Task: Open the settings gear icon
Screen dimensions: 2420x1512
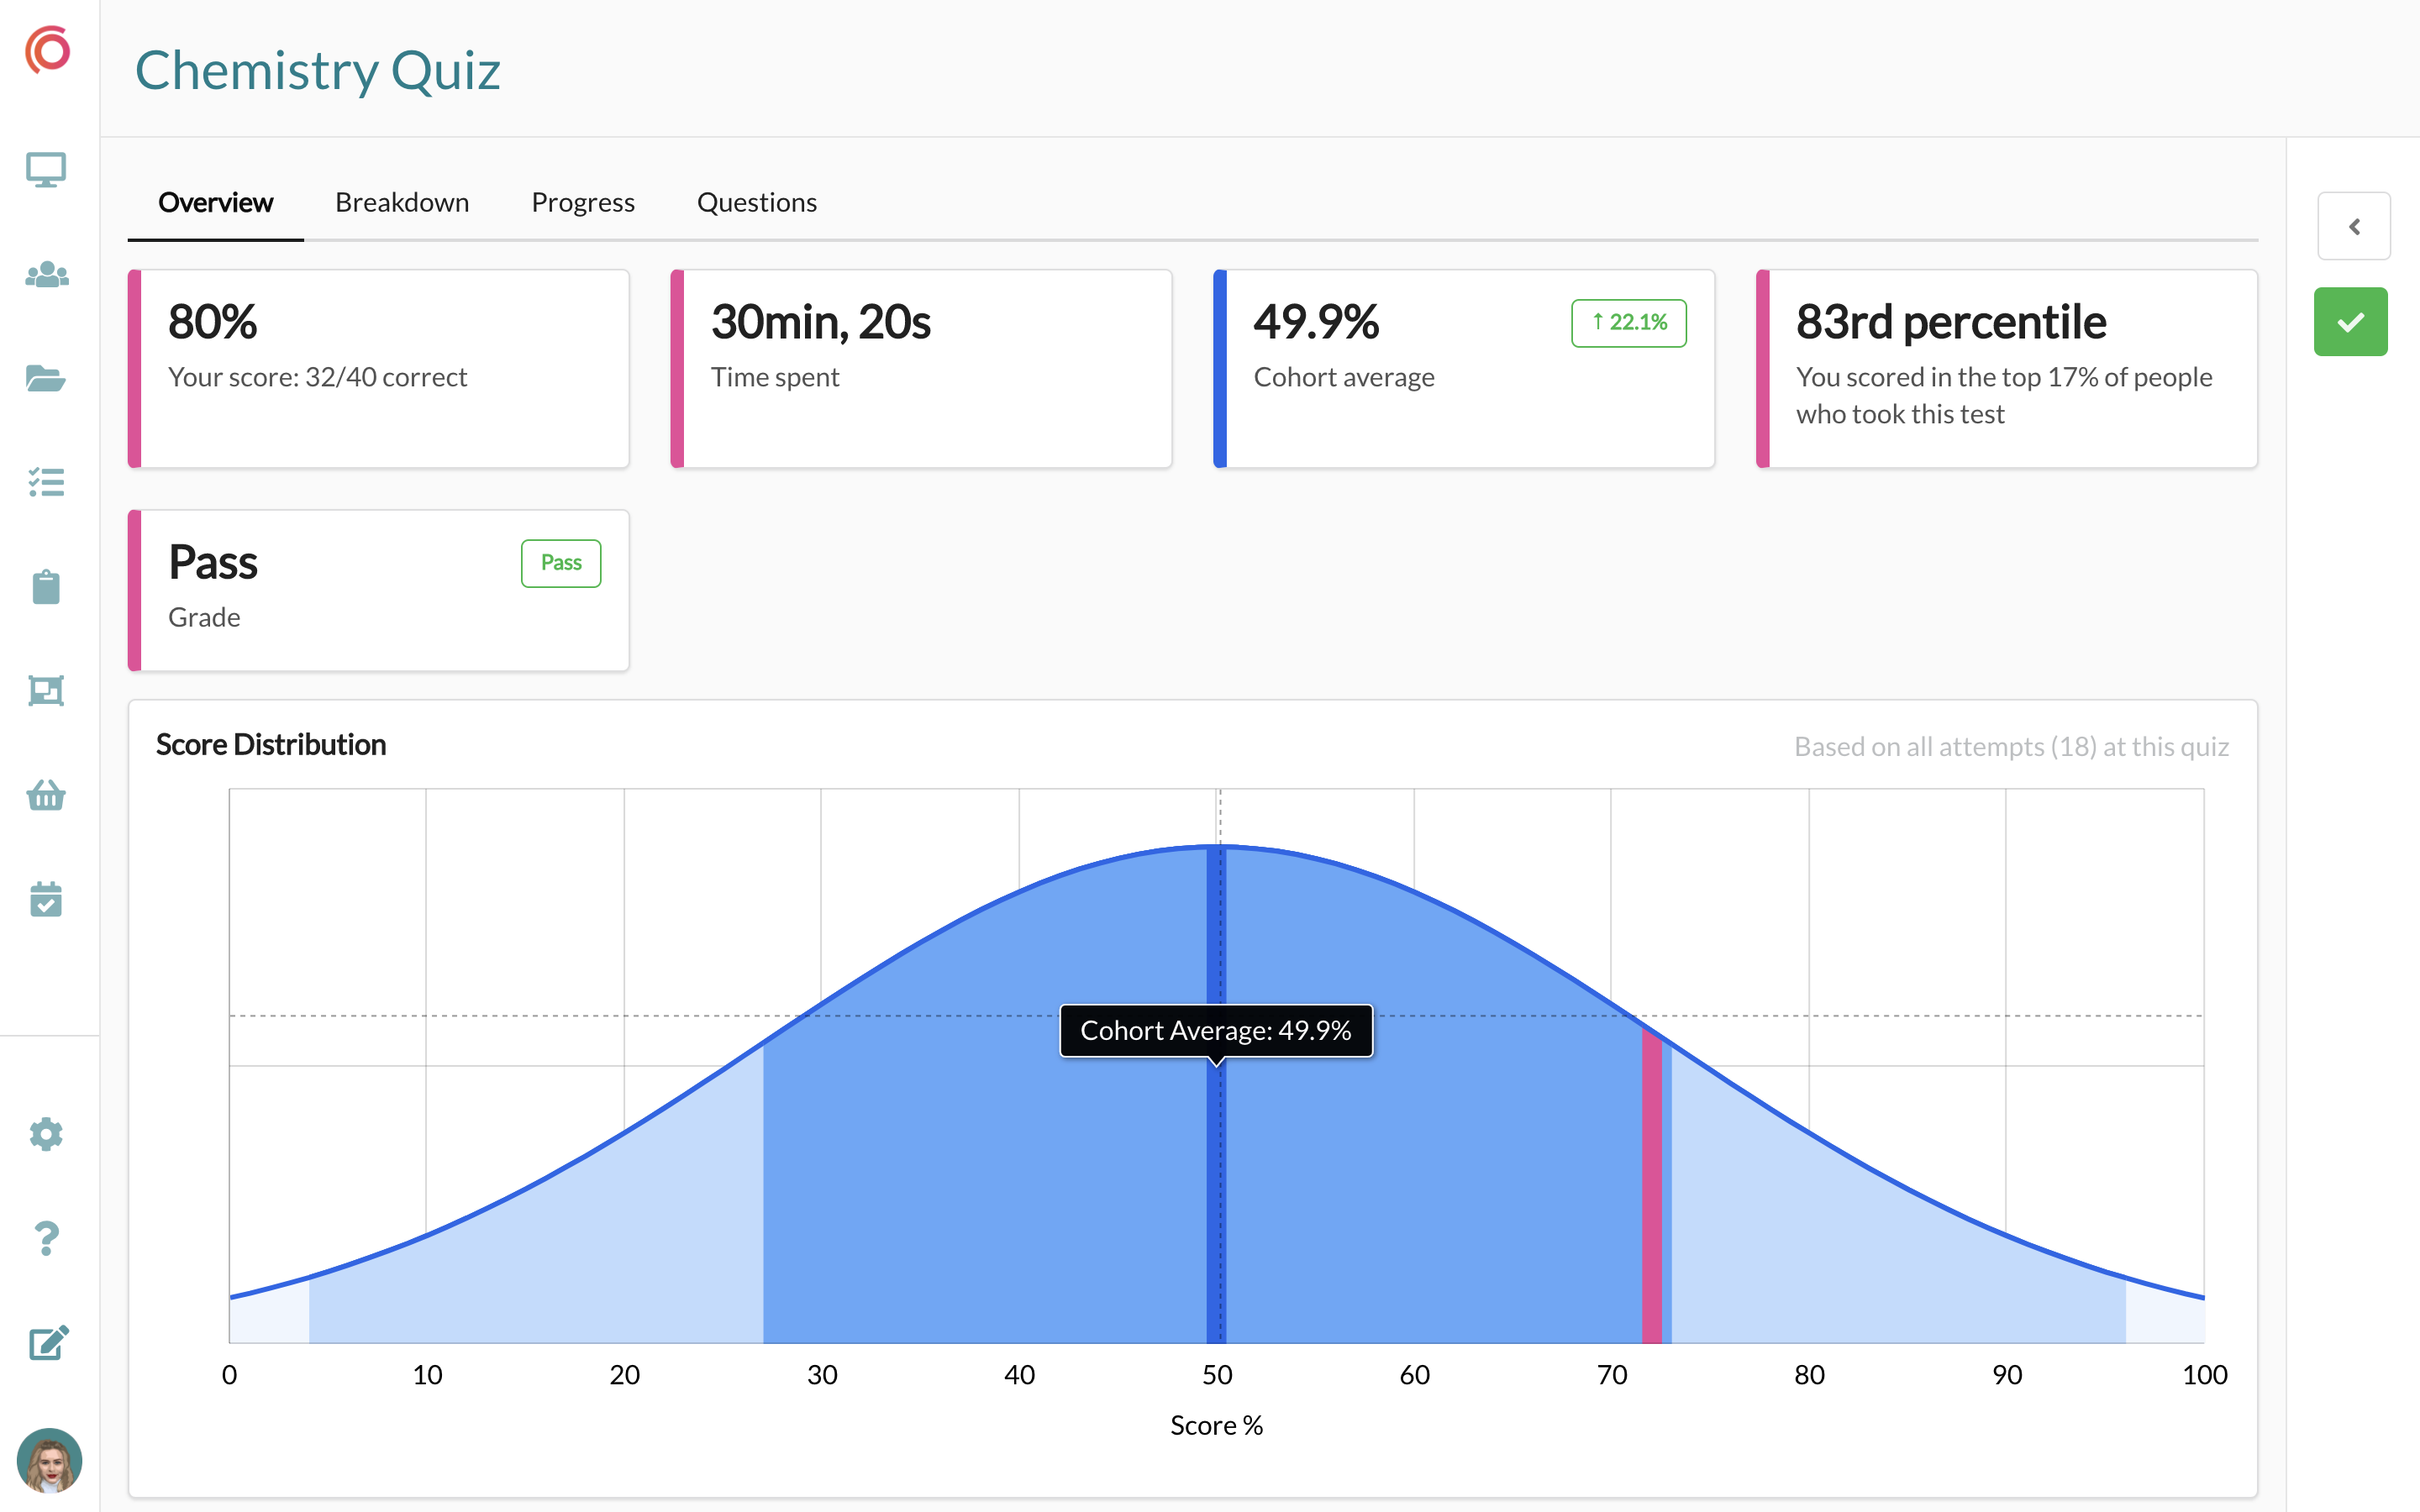Action: [46, 1134]
